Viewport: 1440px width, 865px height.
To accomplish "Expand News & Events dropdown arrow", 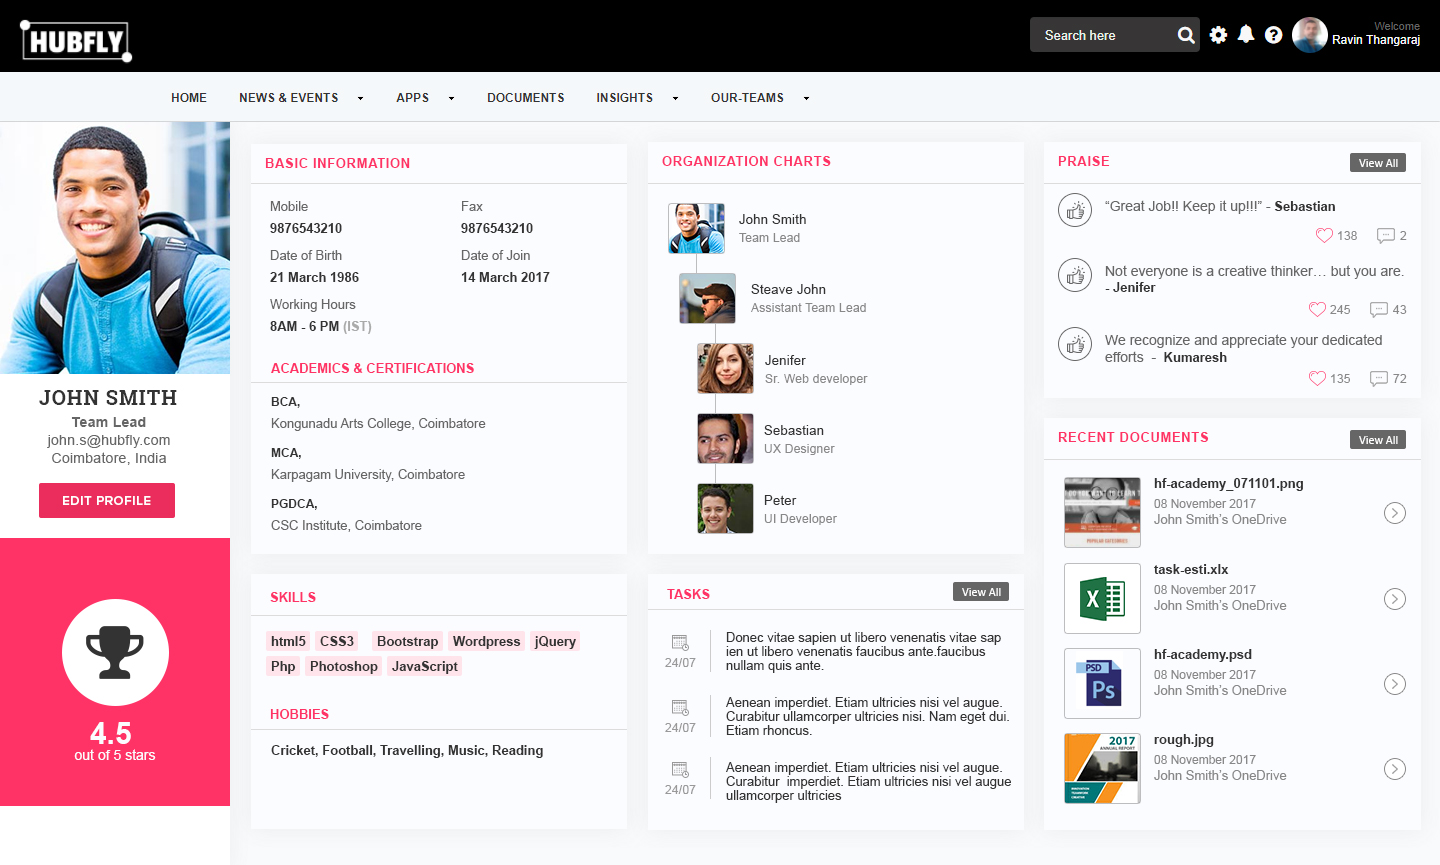I will [360, 98].
